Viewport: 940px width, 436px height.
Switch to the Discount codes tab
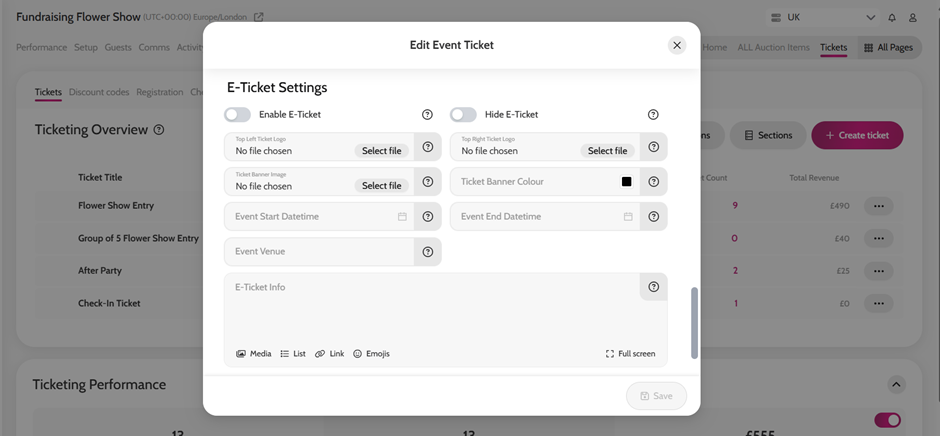99,92
